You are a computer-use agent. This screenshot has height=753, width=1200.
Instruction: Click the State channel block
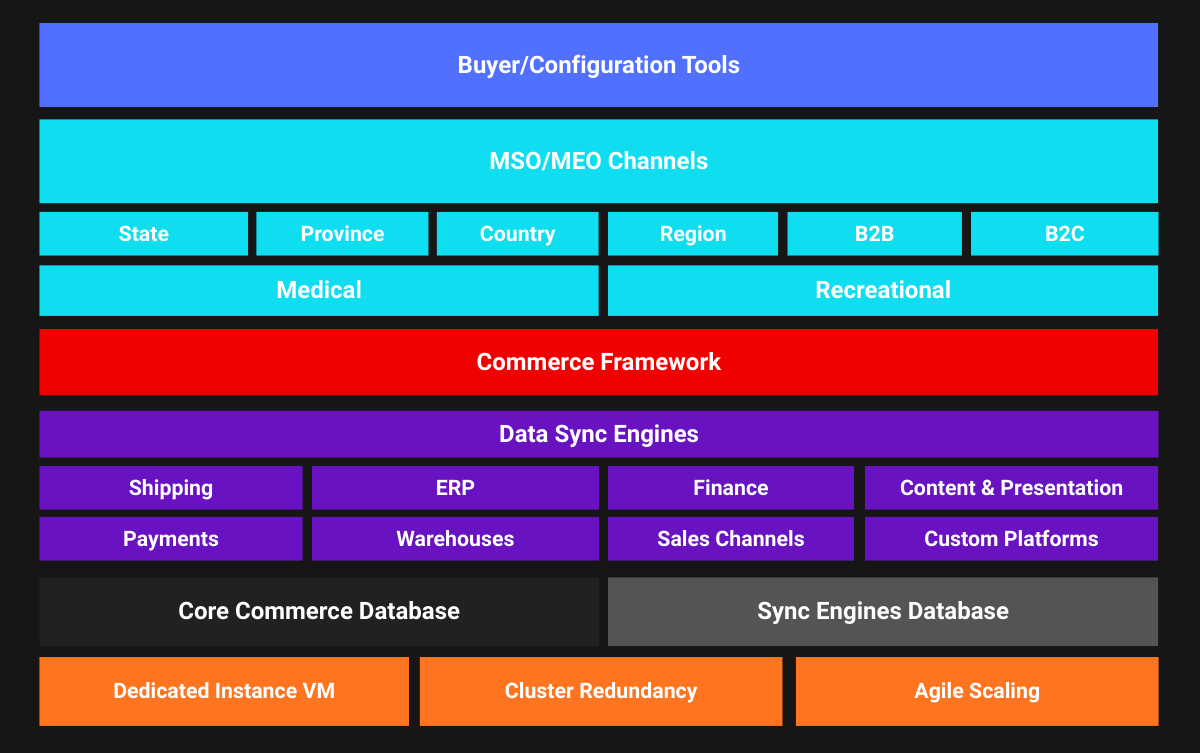143,233
